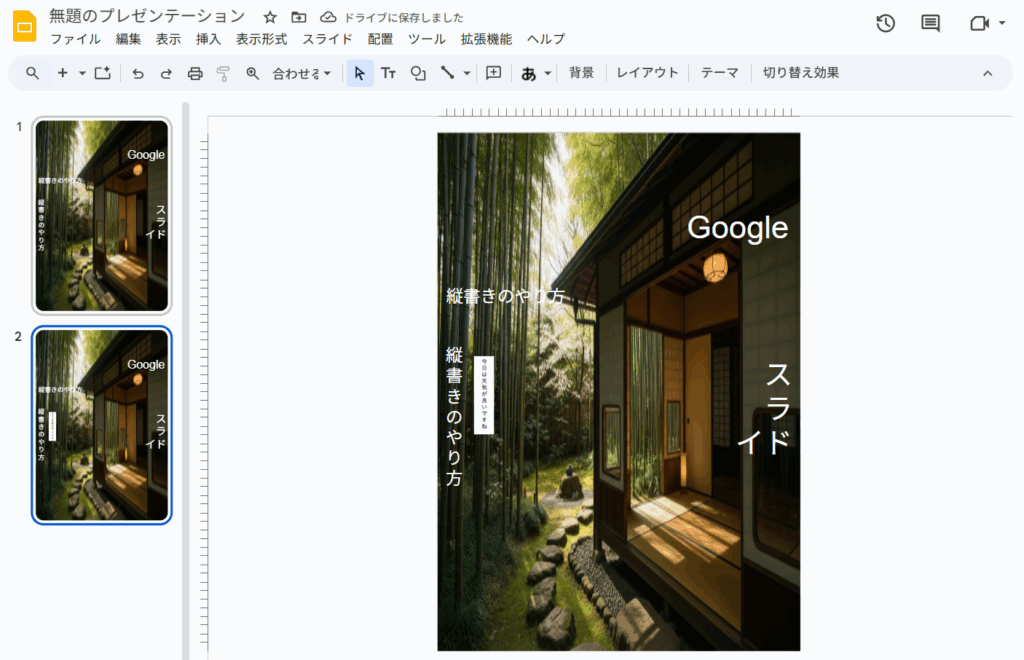Open the search menus magnifier
The height and width of the screenshot is (660, 1024).
point(33,73)
